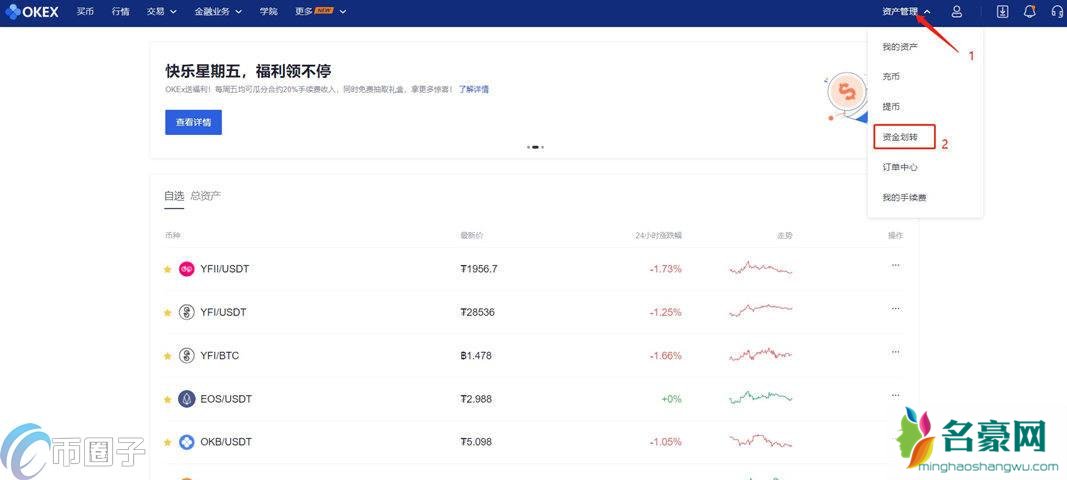The height and width of the screenshot is (480, 1067).
Task: Open the user profile icon
Action: coord(957,12)
